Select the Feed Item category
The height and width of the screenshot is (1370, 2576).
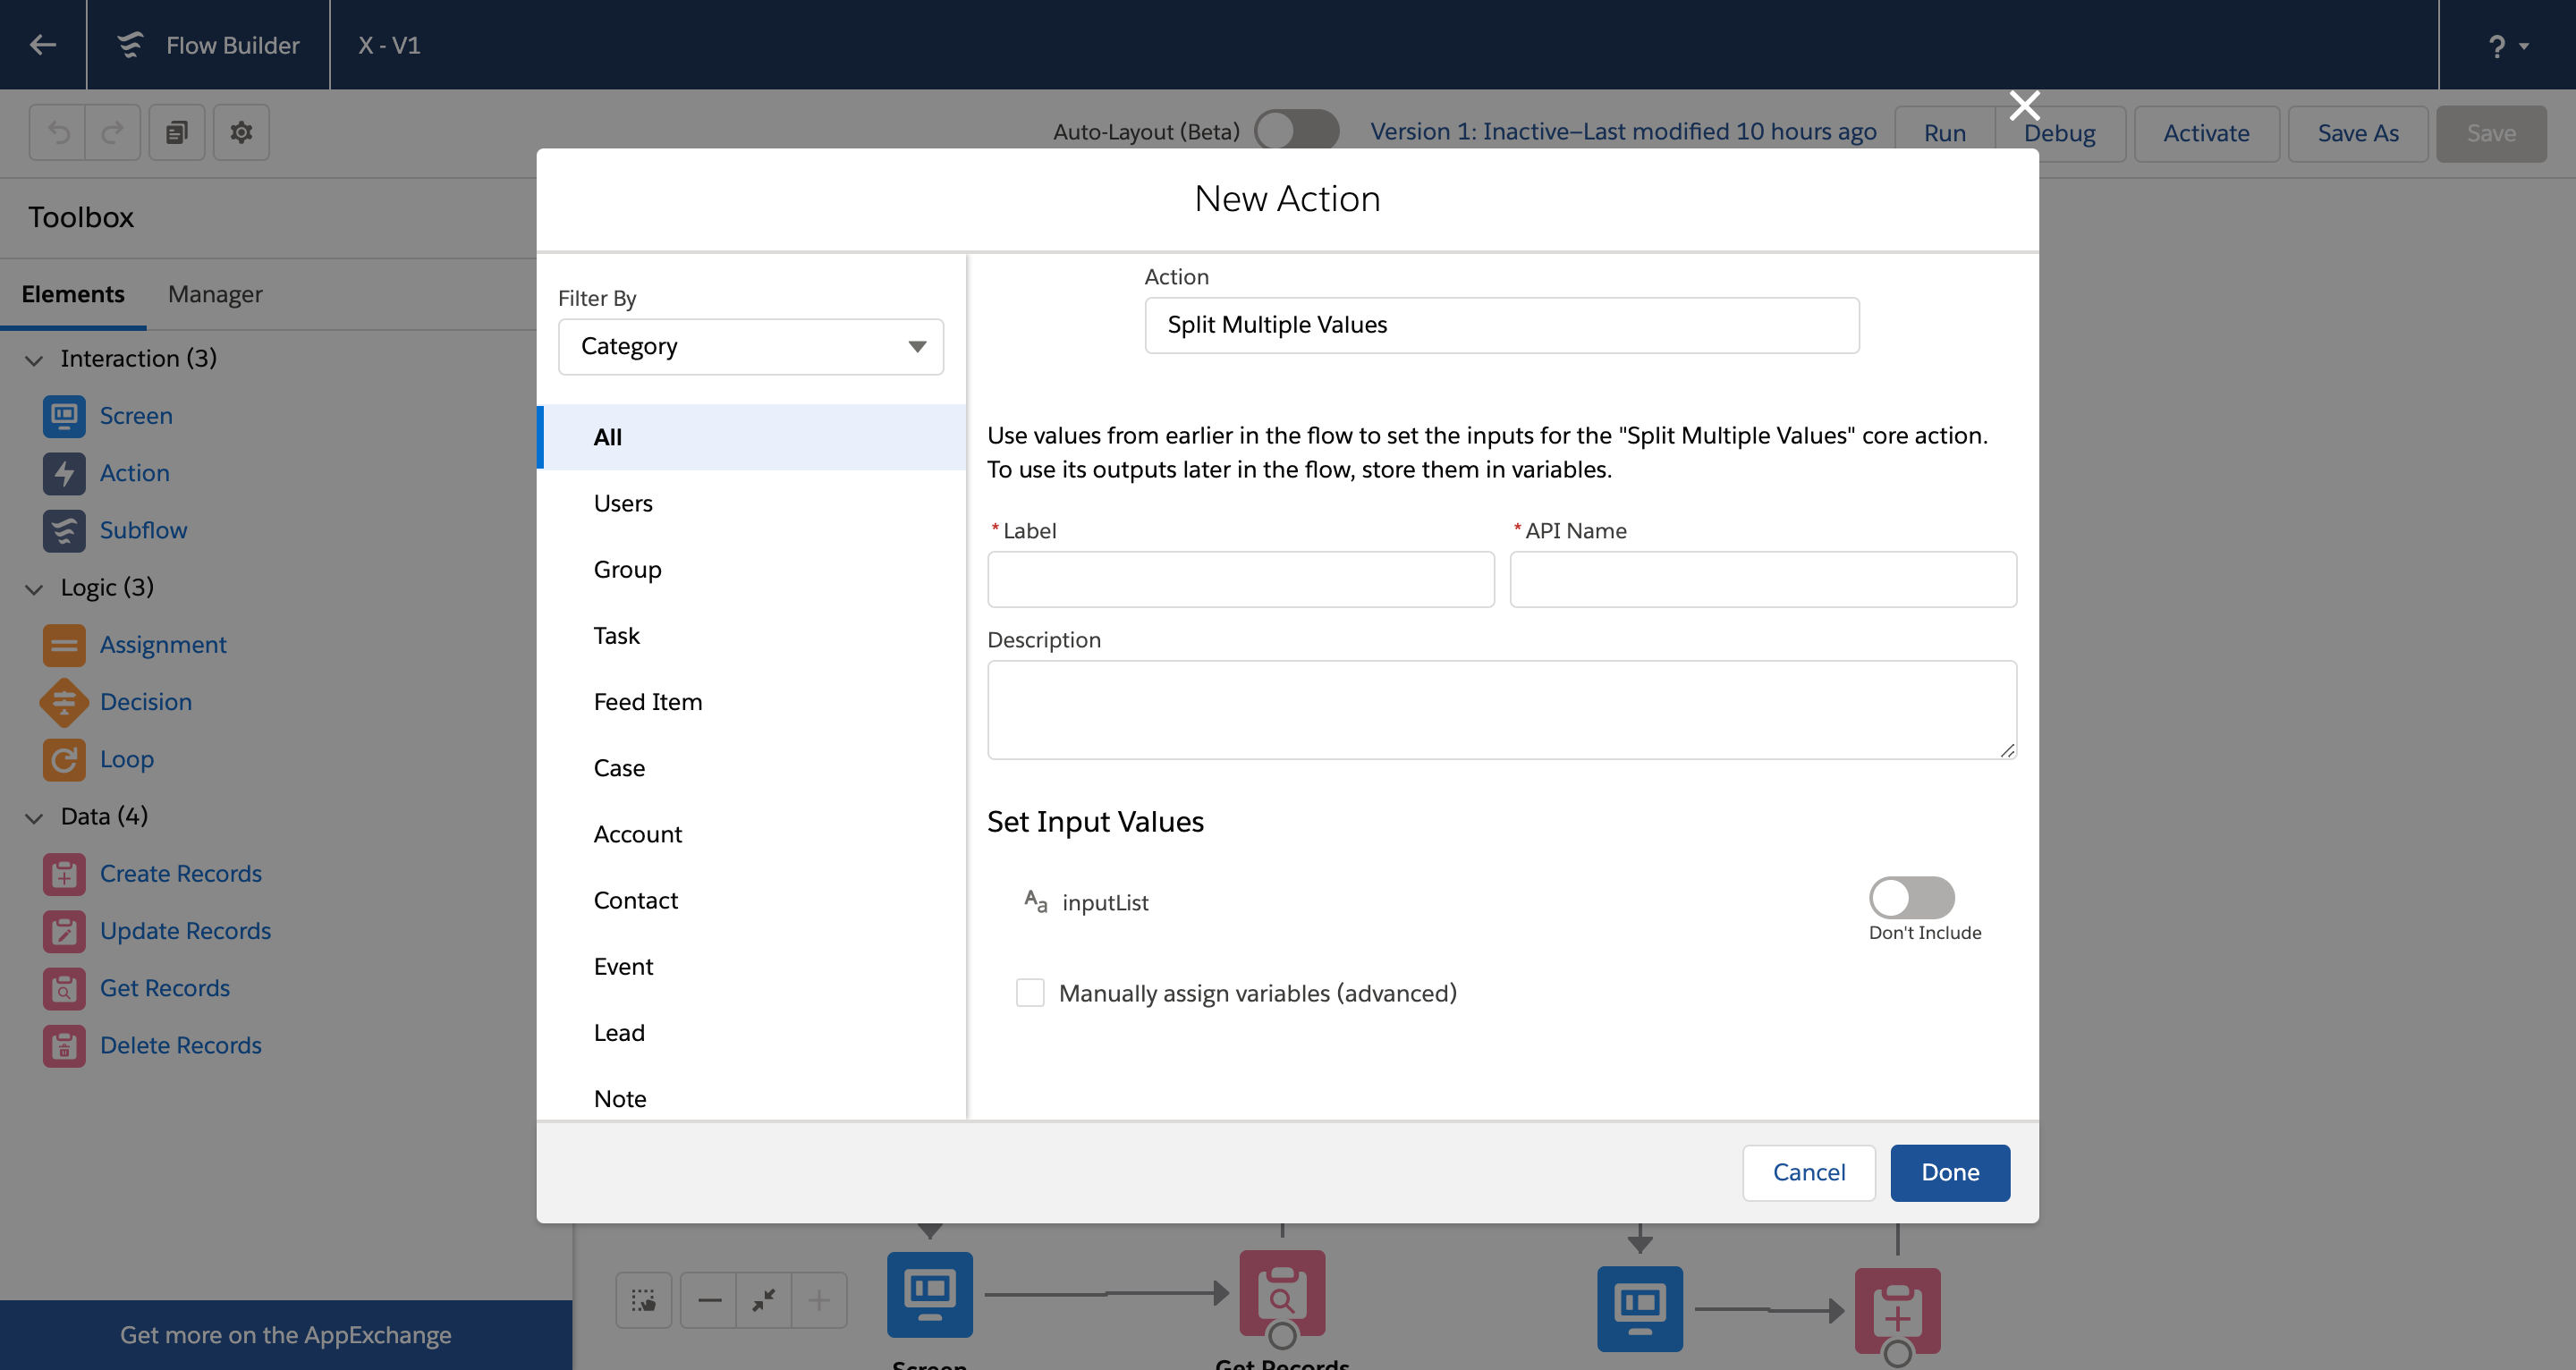pos(752,701)
